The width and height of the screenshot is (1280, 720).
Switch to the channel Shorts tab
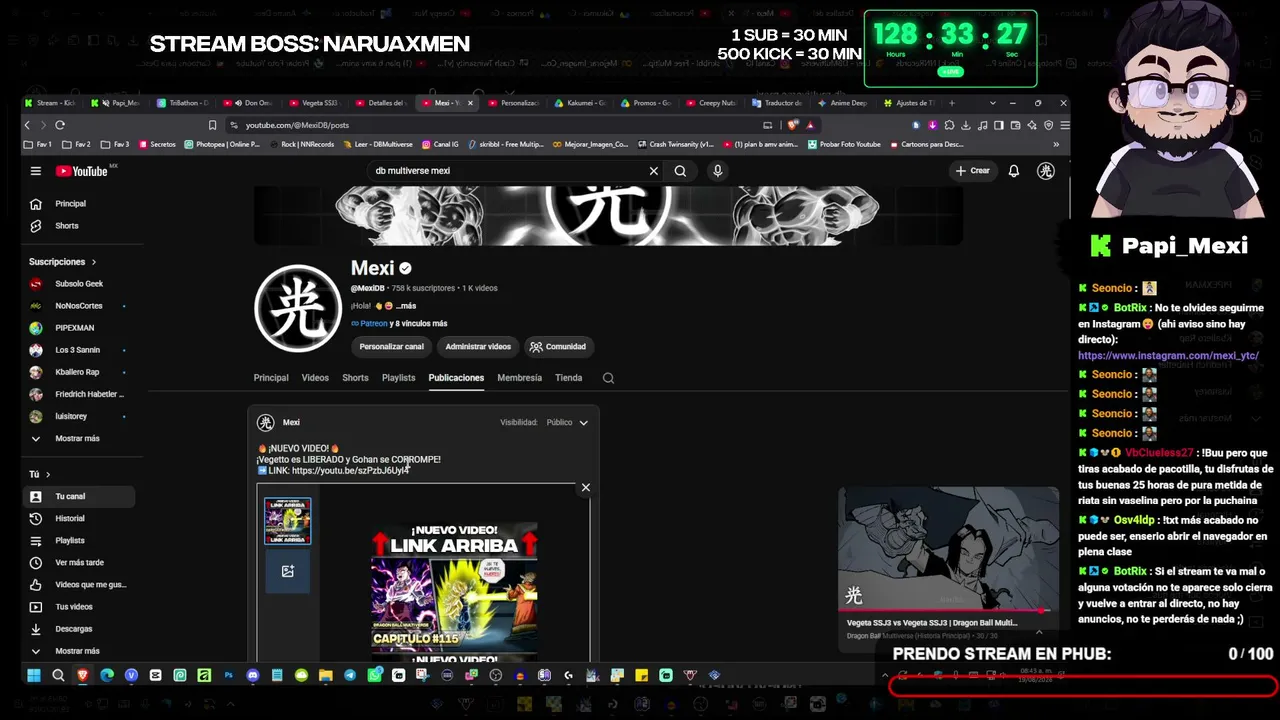[355, 378]
